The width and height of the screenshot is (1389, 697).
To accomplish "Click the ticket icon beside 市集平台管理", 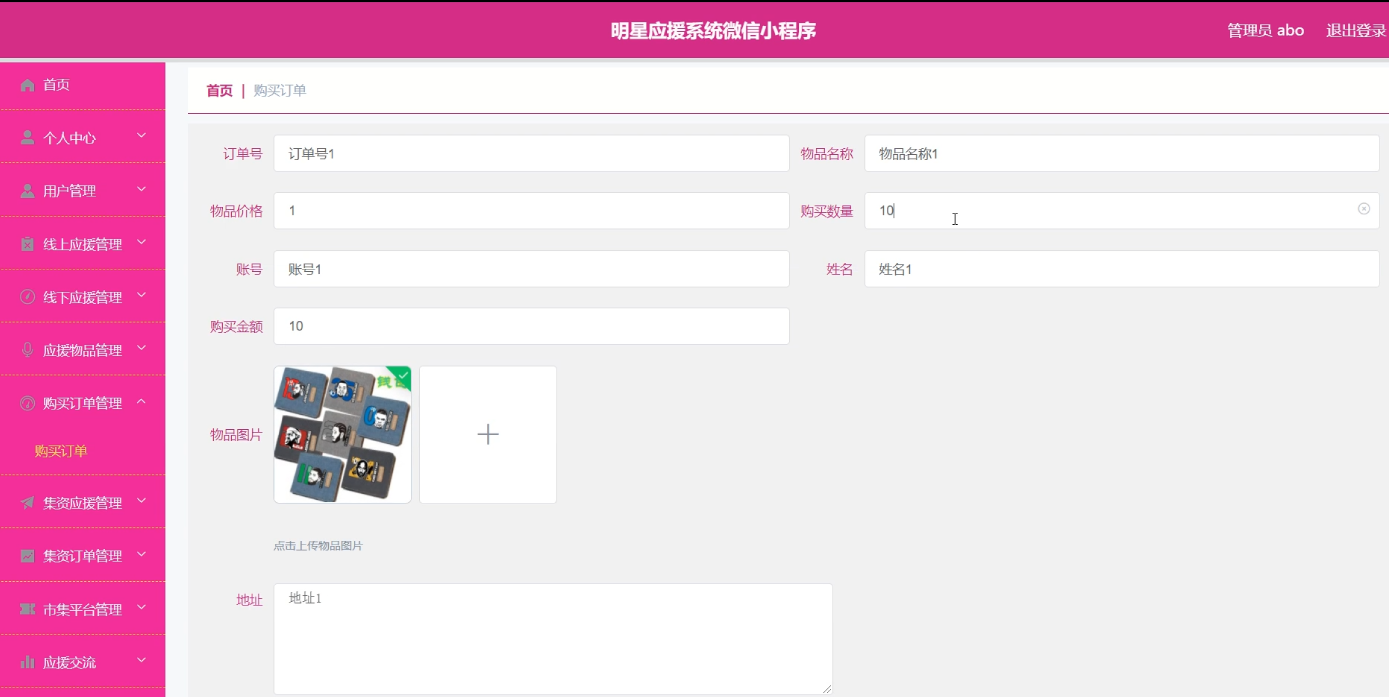I will click(x=27, y=609).
